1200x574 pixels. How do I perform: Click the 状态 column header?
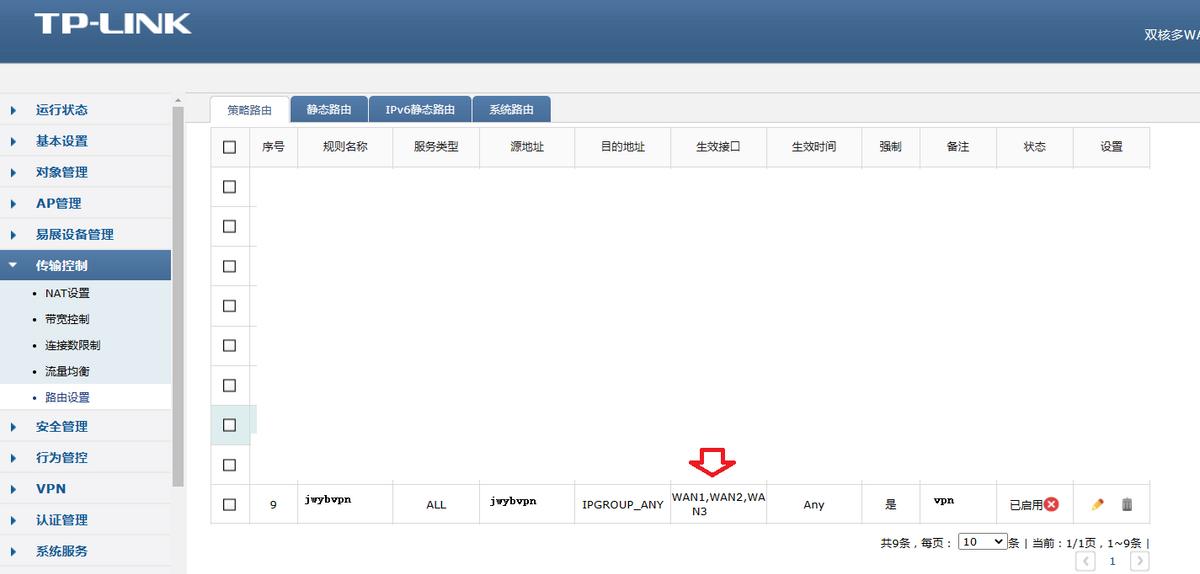pyautogui.click(x=1034, y=147)
